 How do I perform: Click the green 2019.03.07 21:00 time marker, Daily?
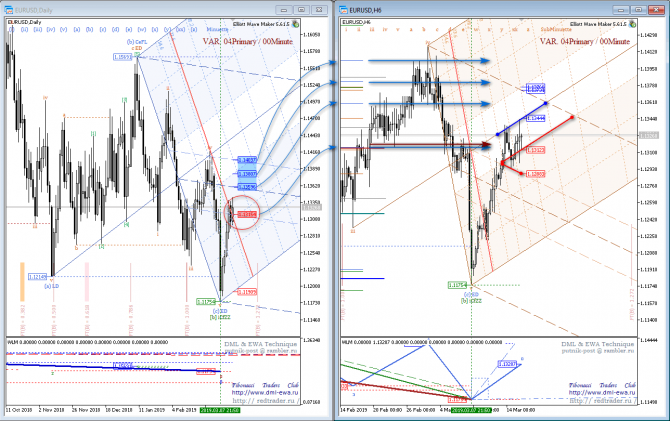click(x=220, y=410)
